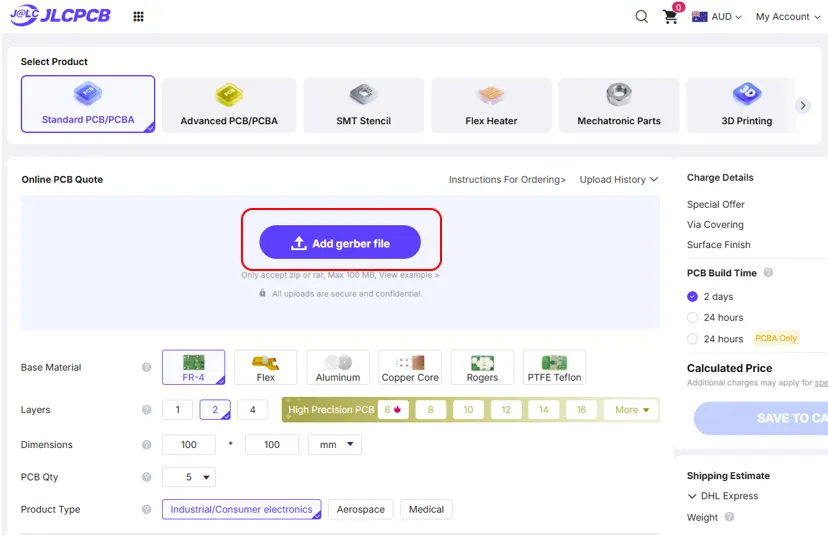Viewport: 828px width, 538px height.
Task: Click the Add gerber file button
Action: (340, 242)
